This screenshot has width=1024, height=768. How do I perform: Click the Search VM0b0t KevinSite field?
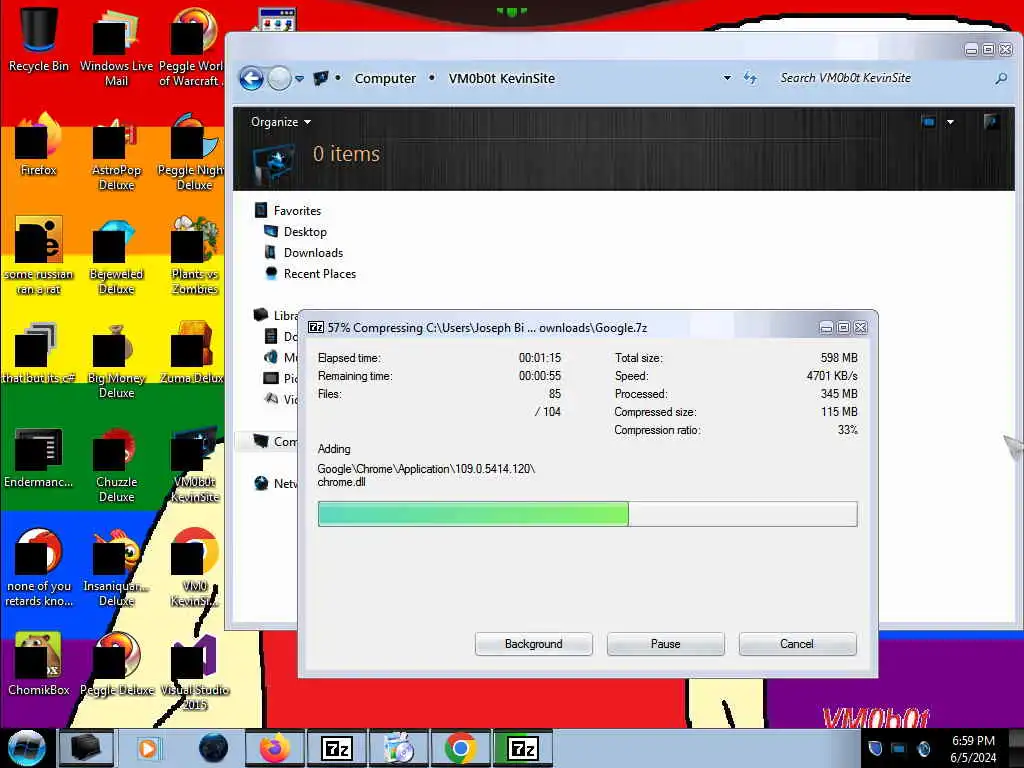tap(883, 78)
